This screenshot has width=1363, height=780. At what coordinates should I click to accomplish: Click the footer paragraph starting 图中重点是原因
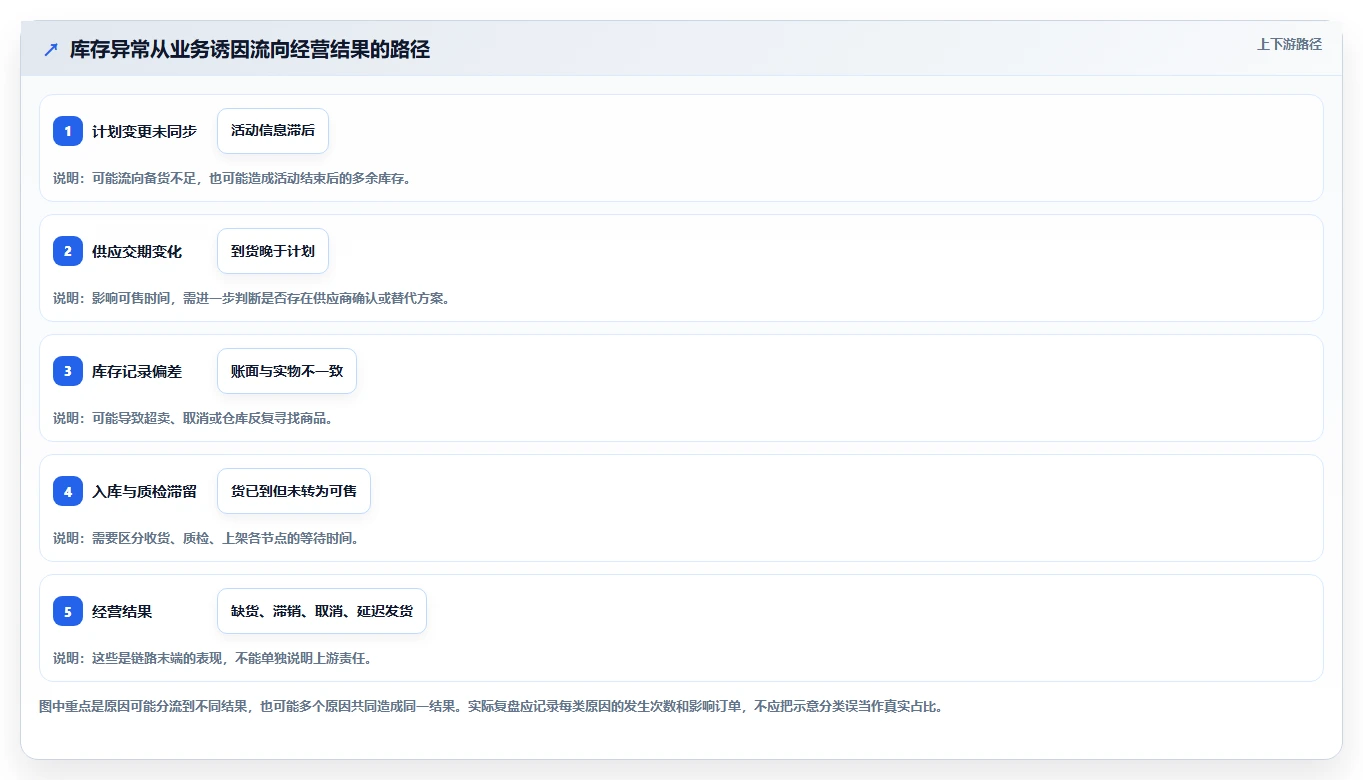(491, 706)
